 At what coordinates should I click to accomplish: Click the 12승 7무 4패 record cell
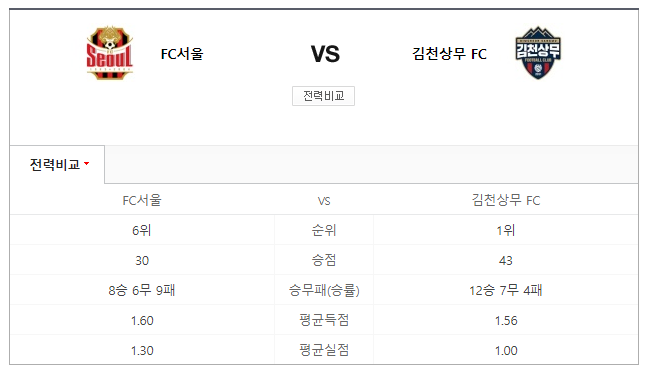(506, 290)
